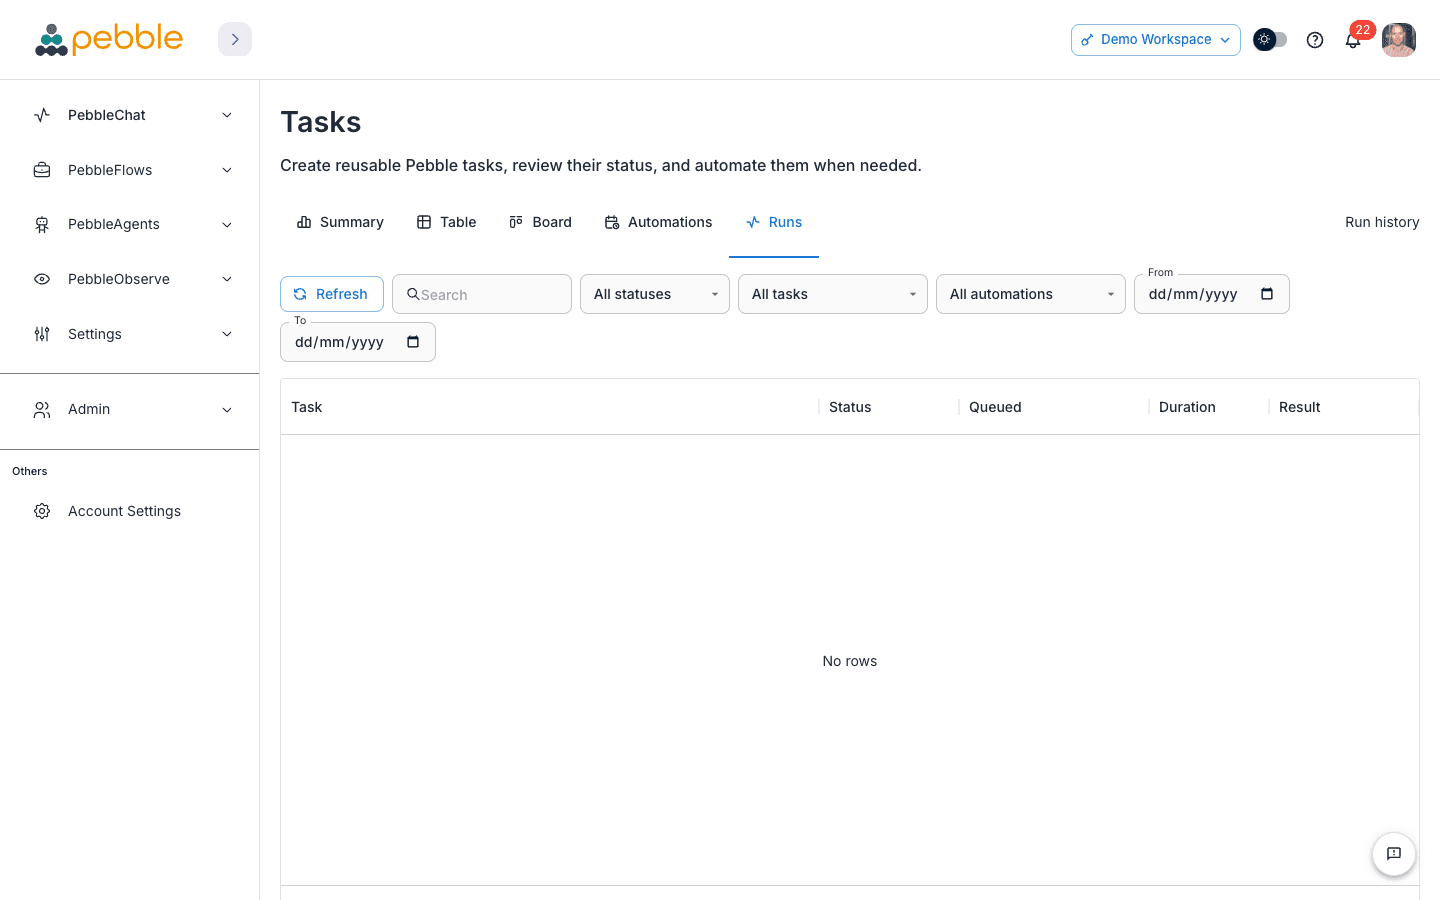Click the PebbleObserve eye icon
The image size is (1440, 900).
42,279
